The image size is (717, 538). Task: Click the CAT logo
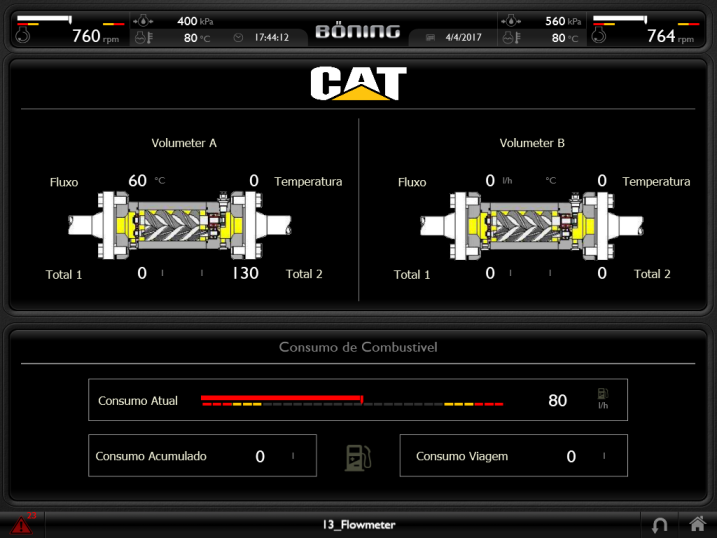coord(358,83)
